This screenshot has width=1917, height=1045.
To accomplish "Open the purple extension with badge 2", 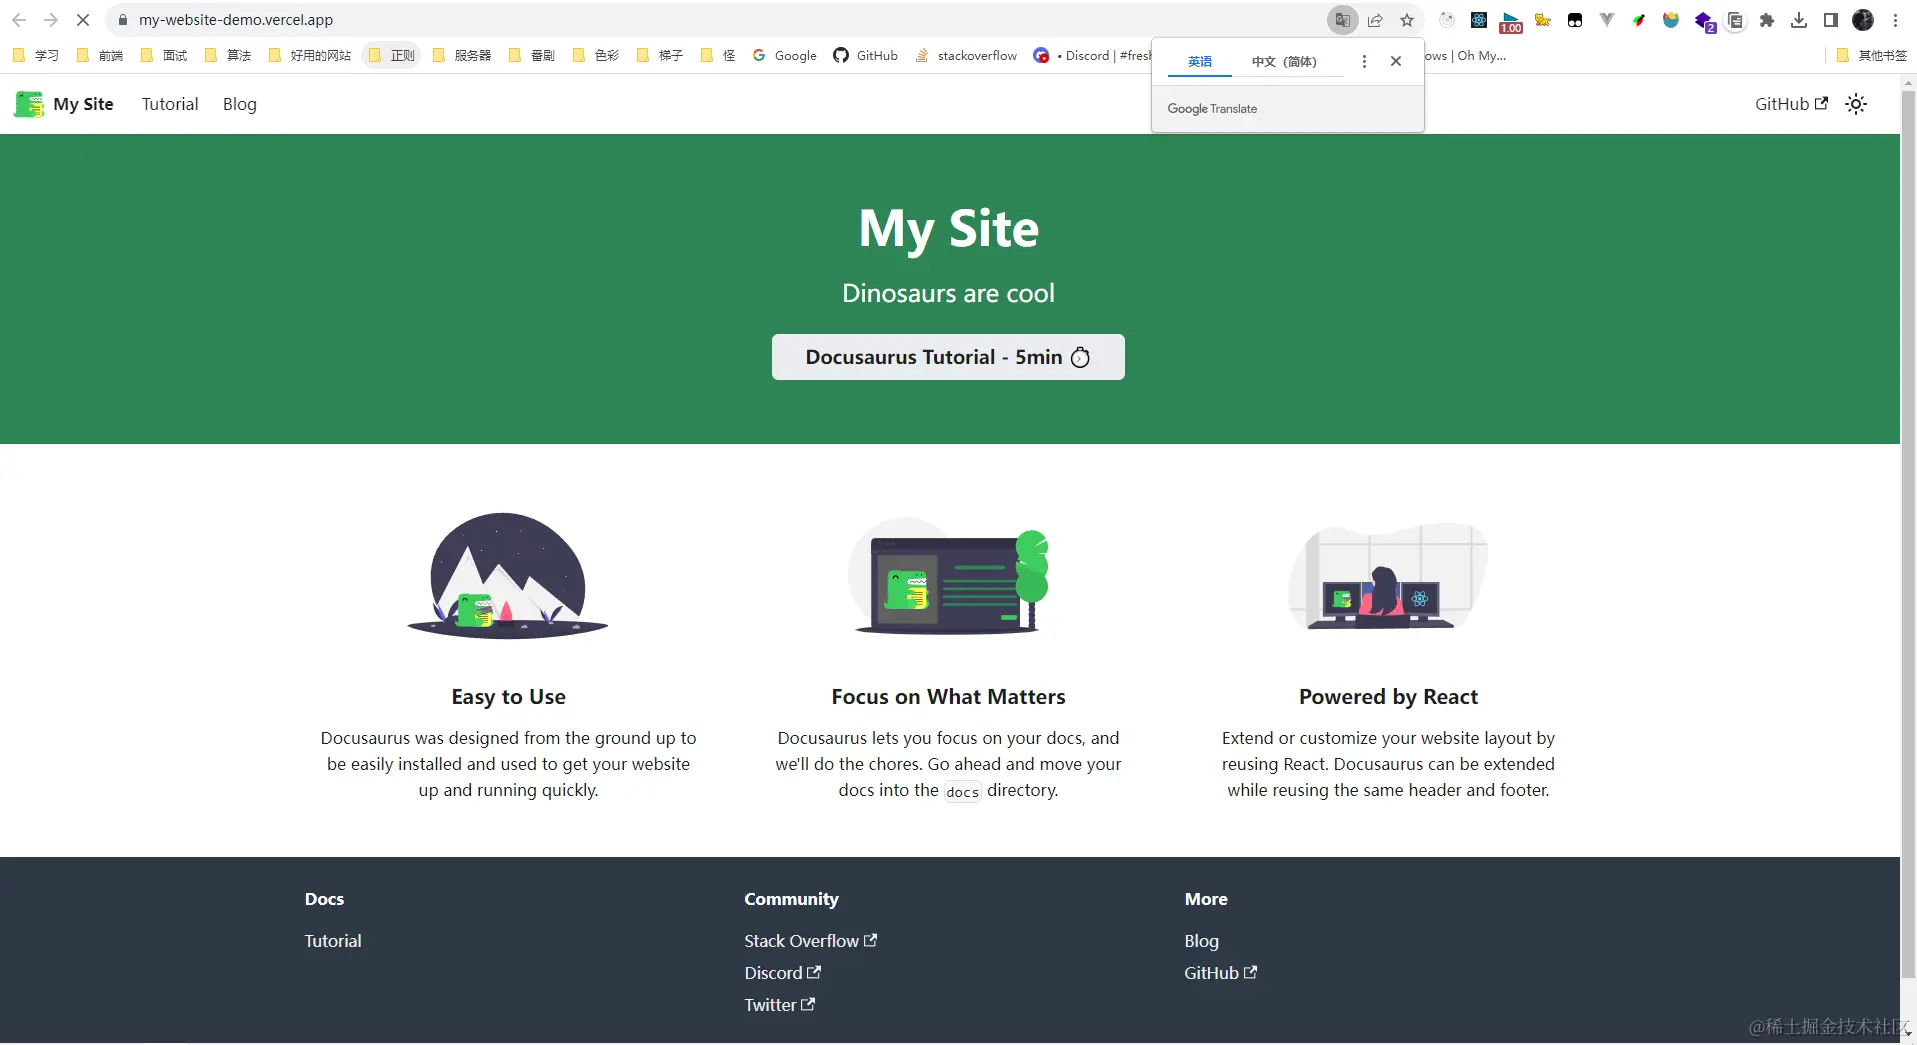I will pyautogui.click(x=1704, y=21).
